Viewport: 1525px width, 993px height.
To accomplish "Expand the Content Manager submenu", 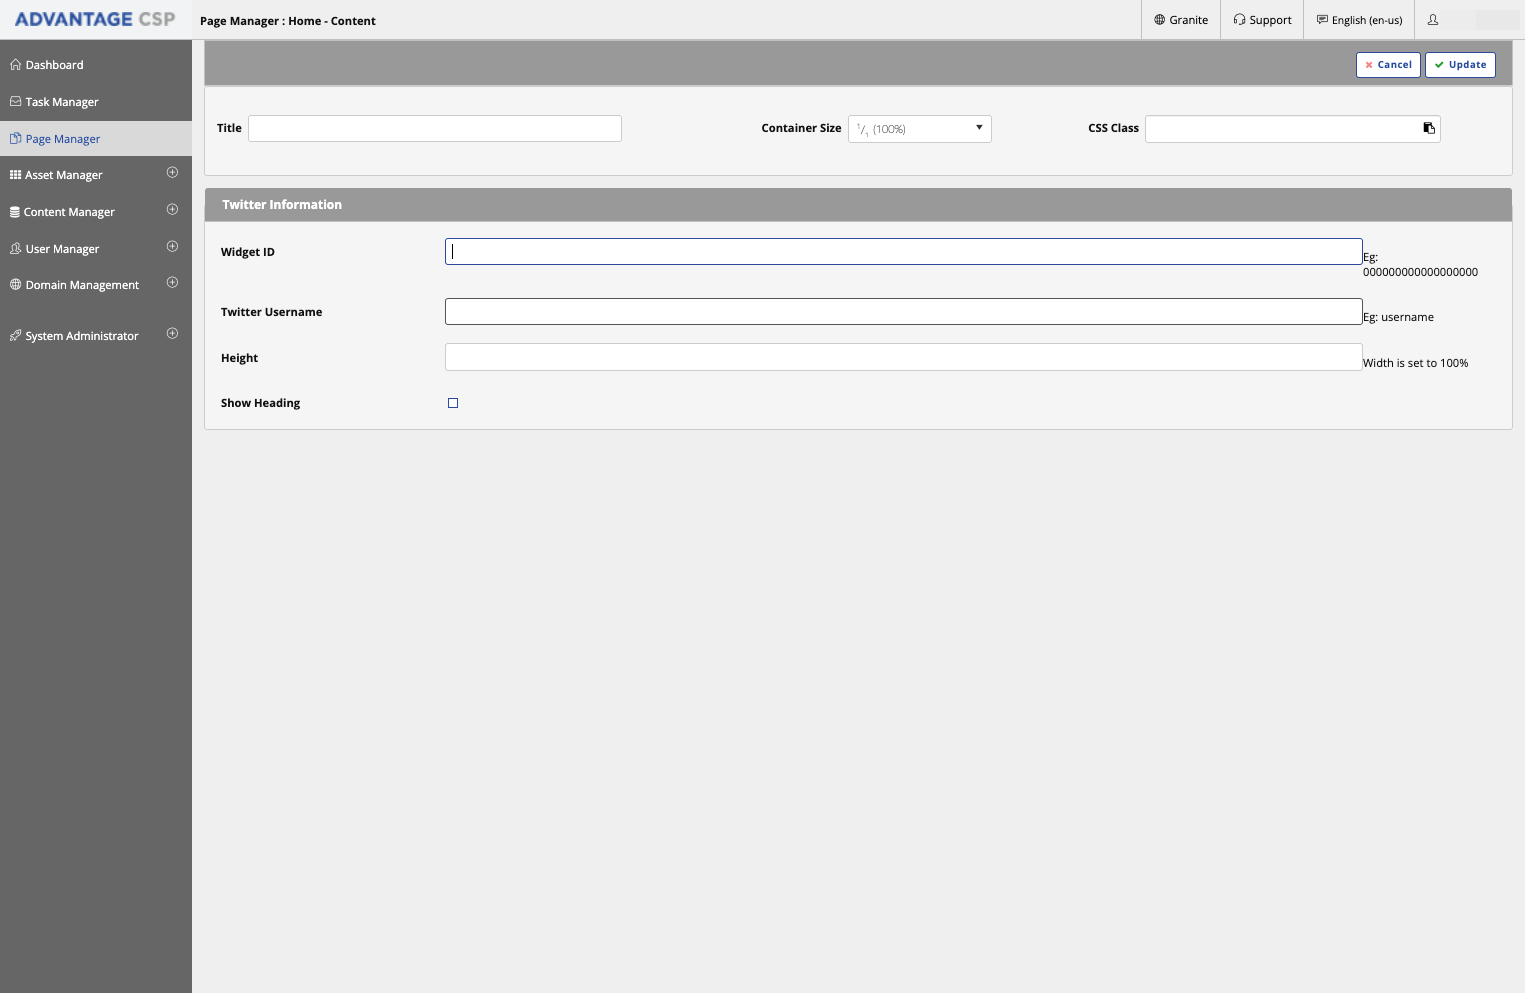I will (172, 210).
